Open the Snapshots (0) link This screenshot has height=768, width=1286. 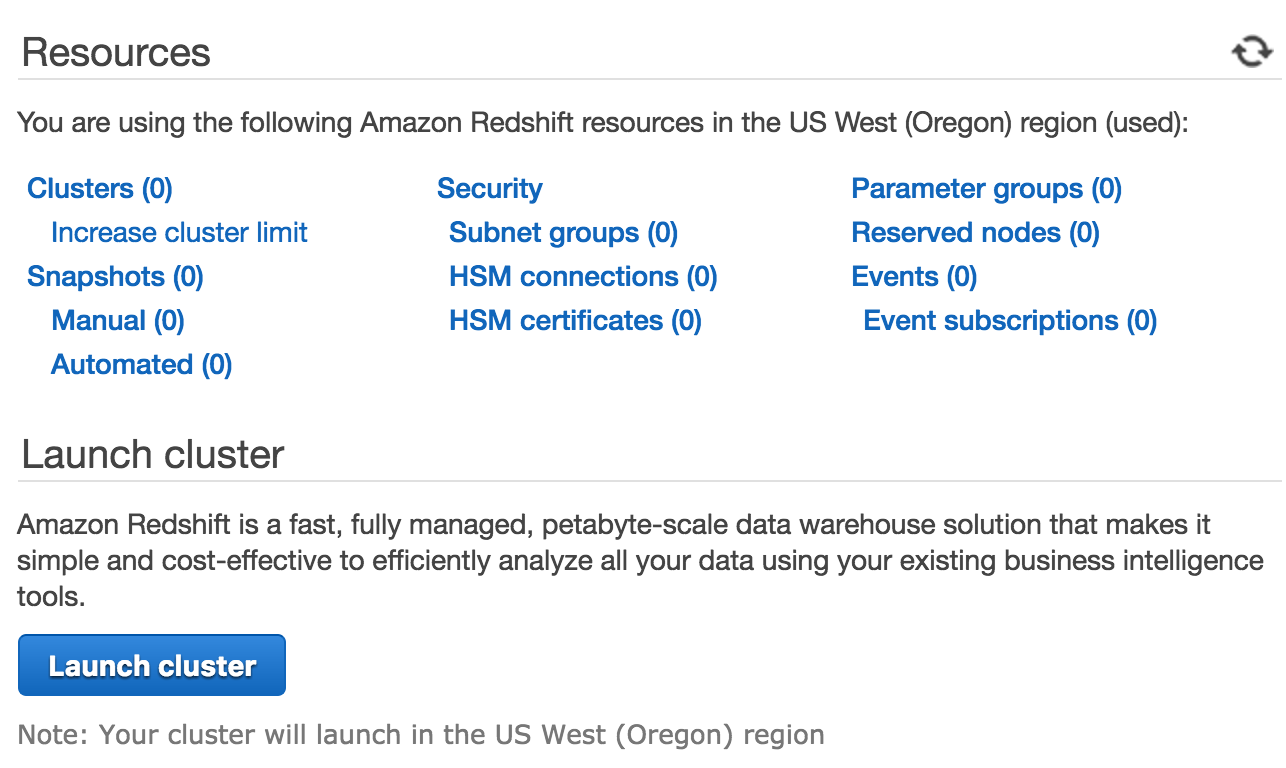(x=115, y=277)
